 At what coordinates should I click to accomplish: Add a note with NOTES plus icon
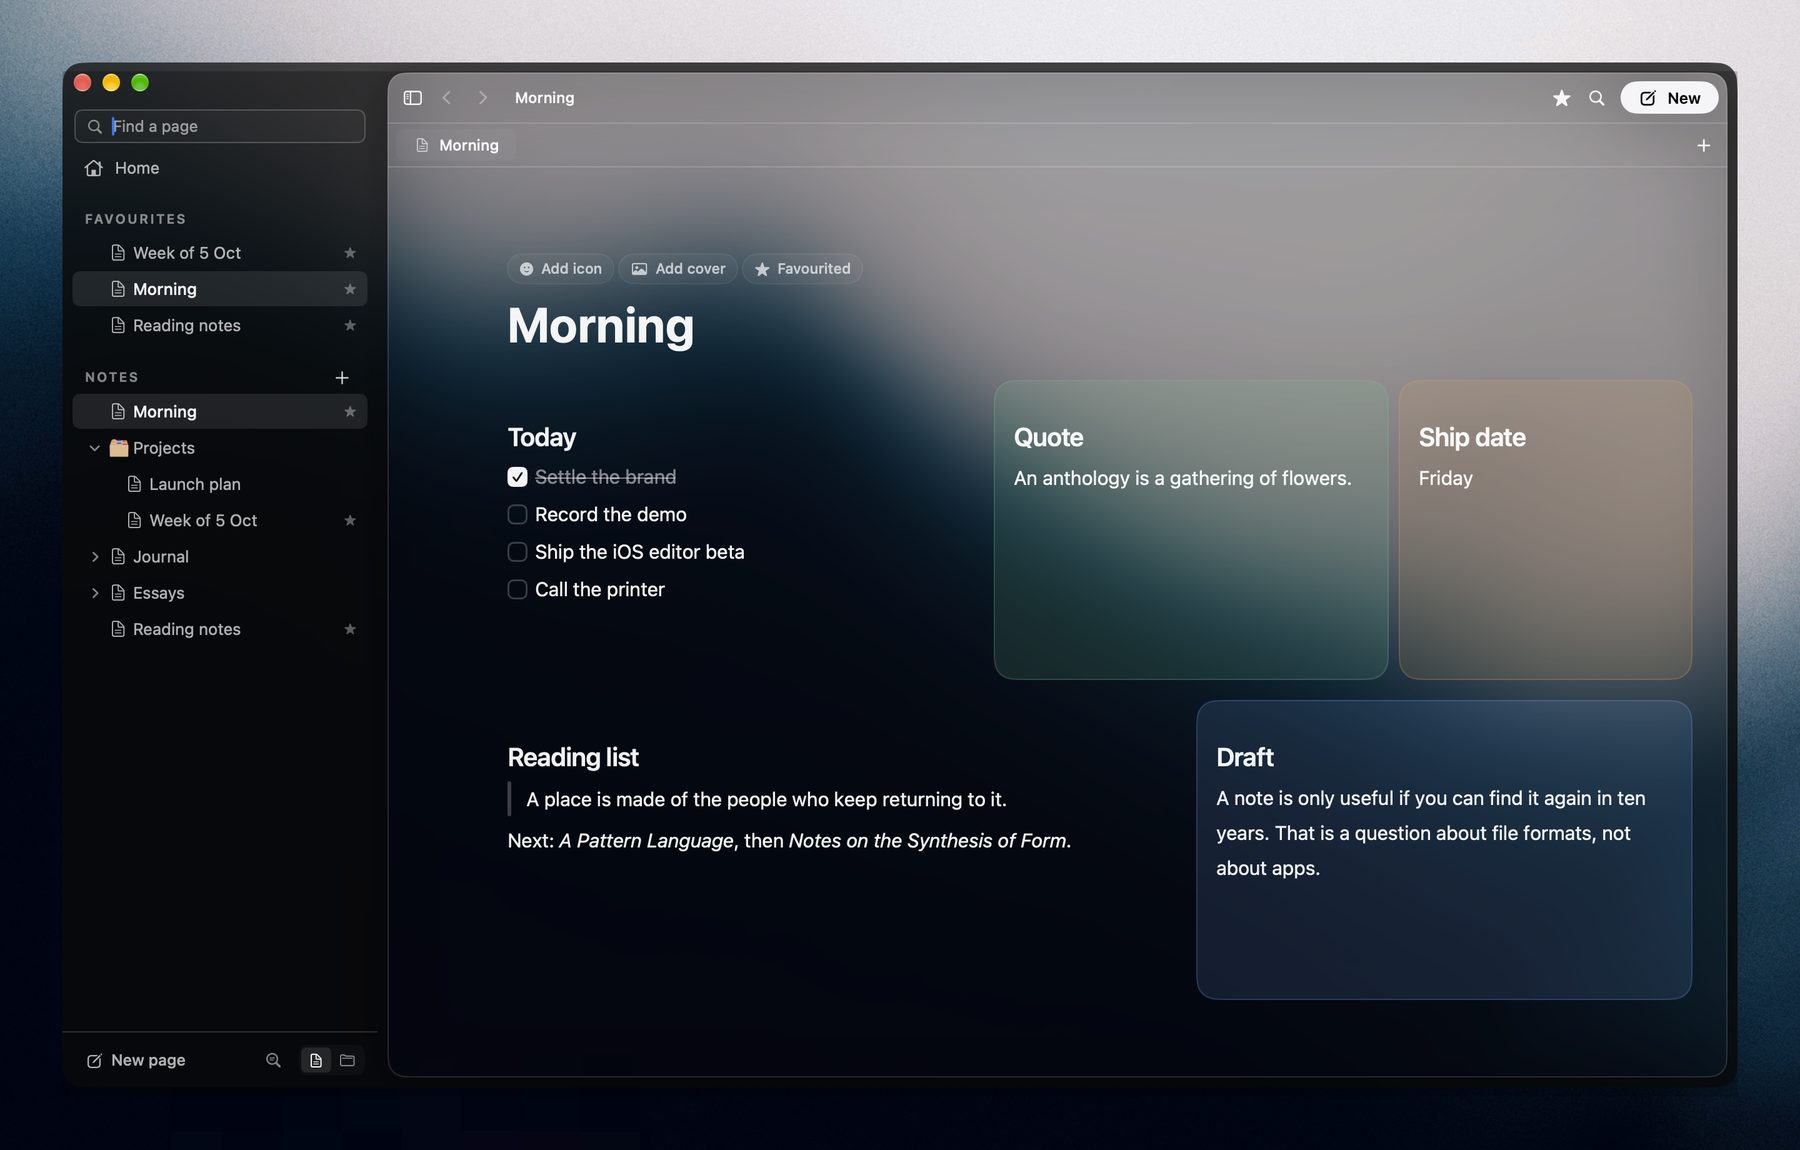(342, 378)
